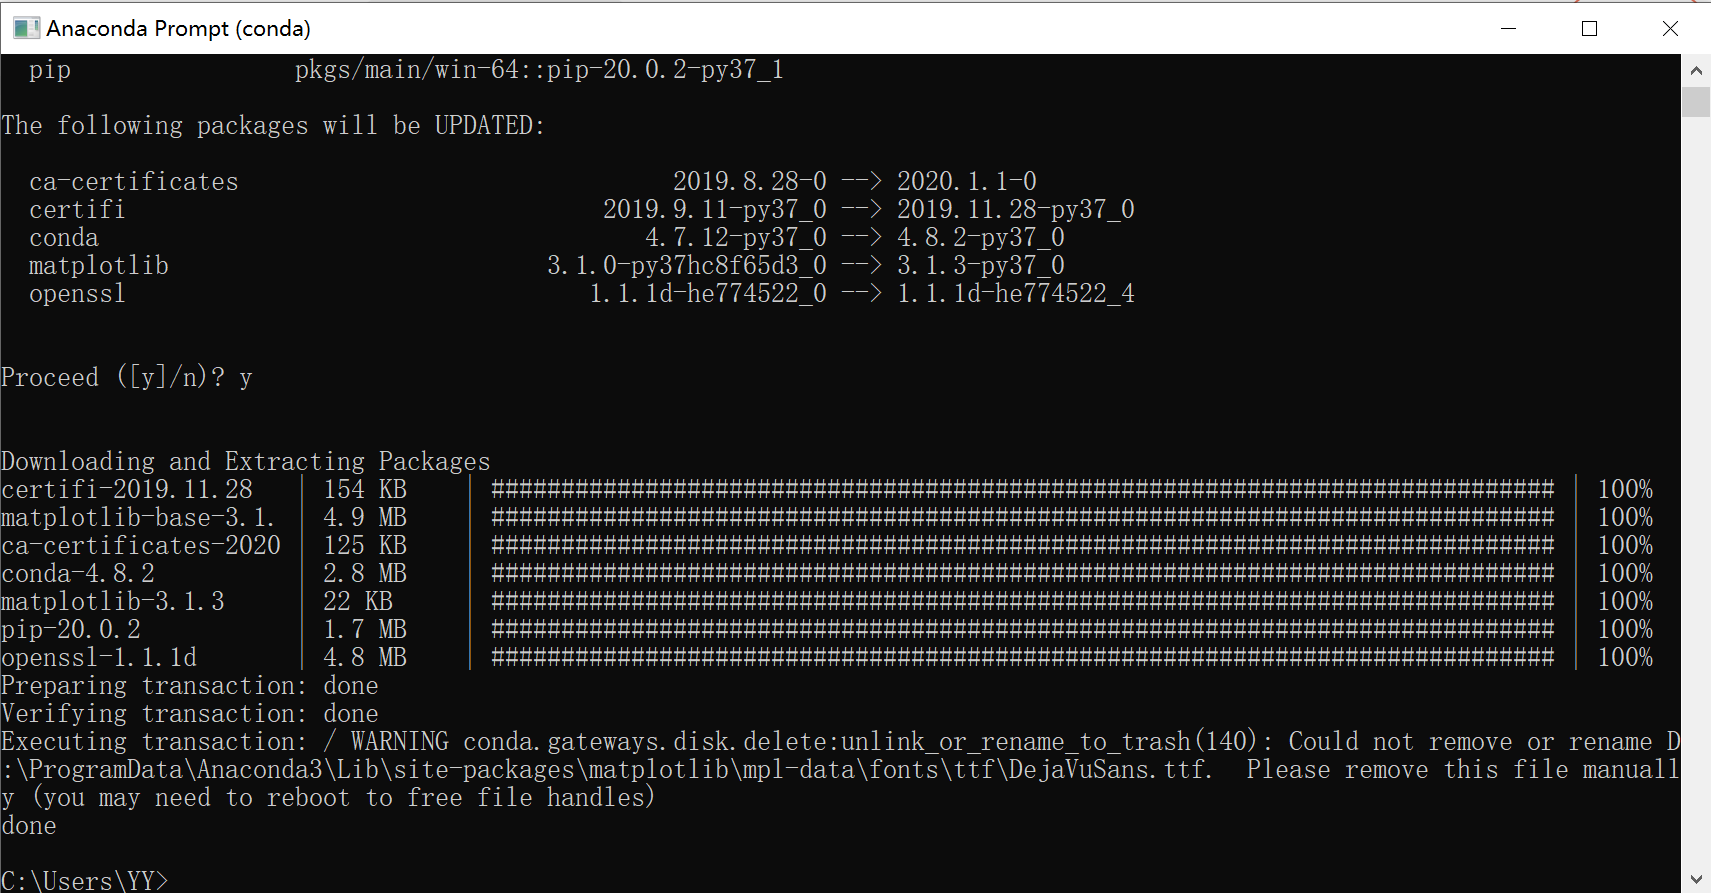This screenshot has width=1711, height=893.
Task: Click the window title text 'Anaconda Prompt (conda)'
Action: point(178,28)
